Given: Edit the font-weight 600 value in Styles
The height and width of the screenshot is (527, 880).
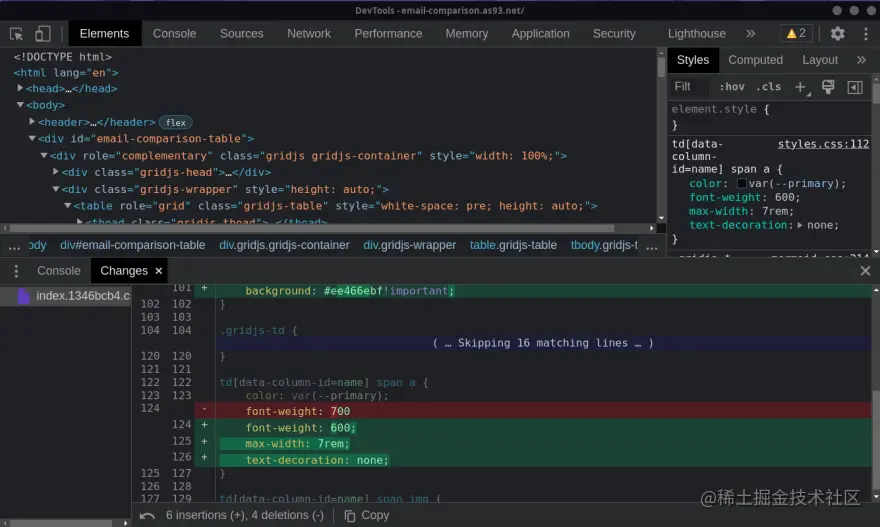Looking at the screenshot, I should click(785, 197).
